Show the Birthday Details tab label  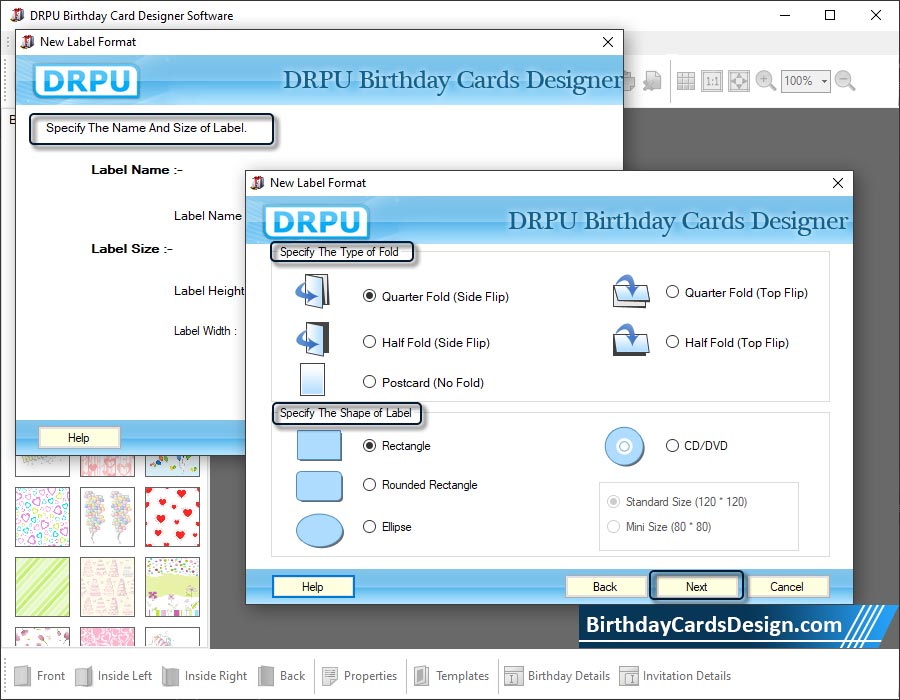click(569, 676)
